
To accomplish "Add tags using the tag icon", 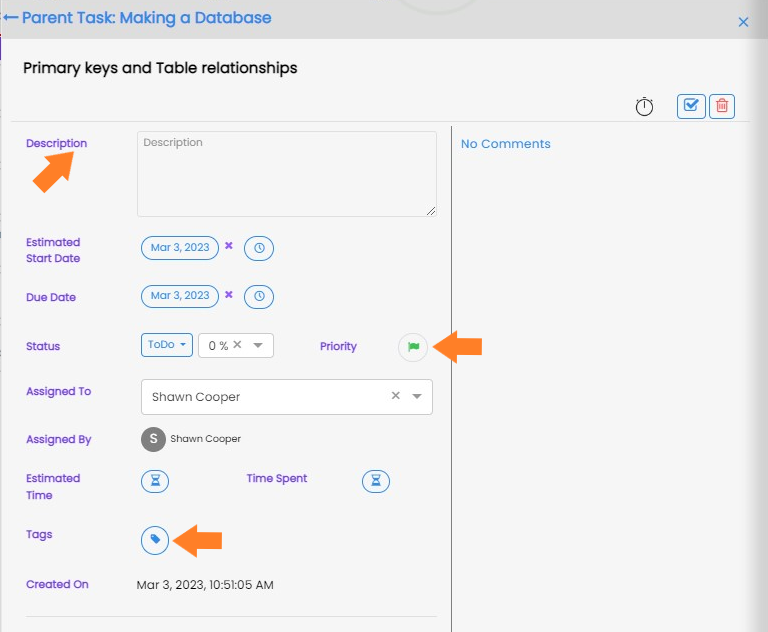I will click(155, 540).
